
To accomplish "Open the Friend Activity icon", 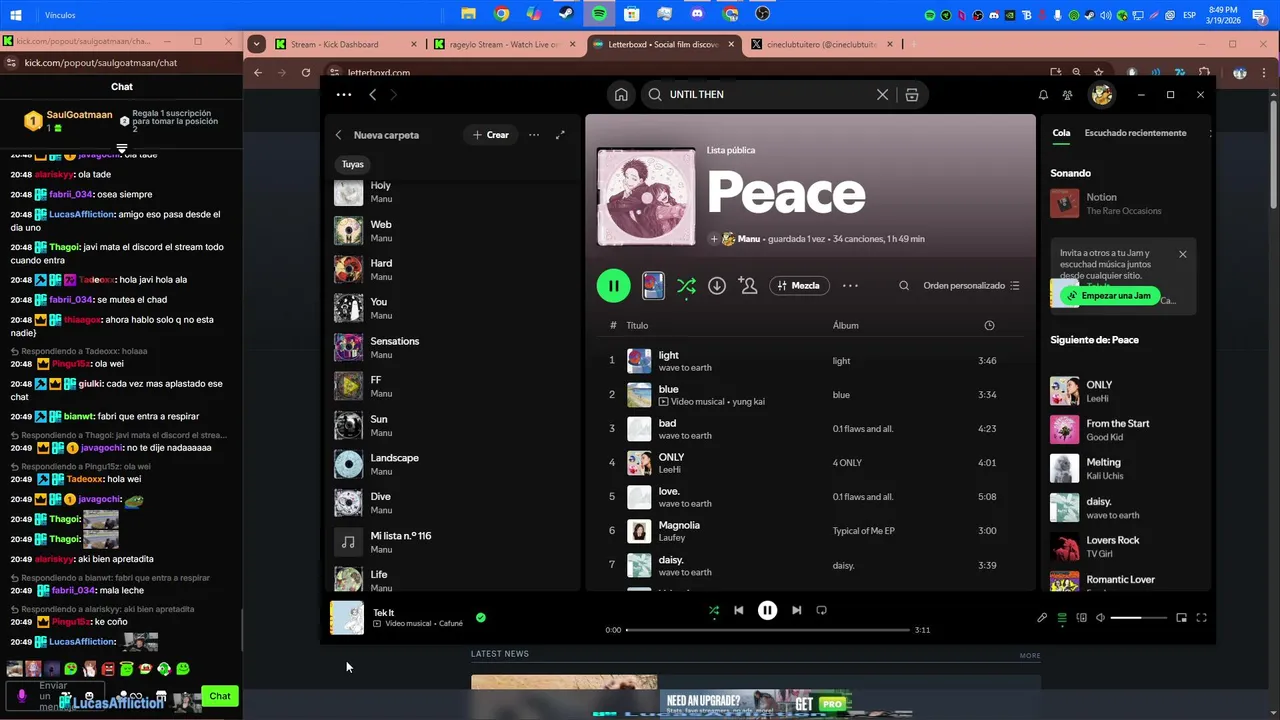I will point(1068,95).
